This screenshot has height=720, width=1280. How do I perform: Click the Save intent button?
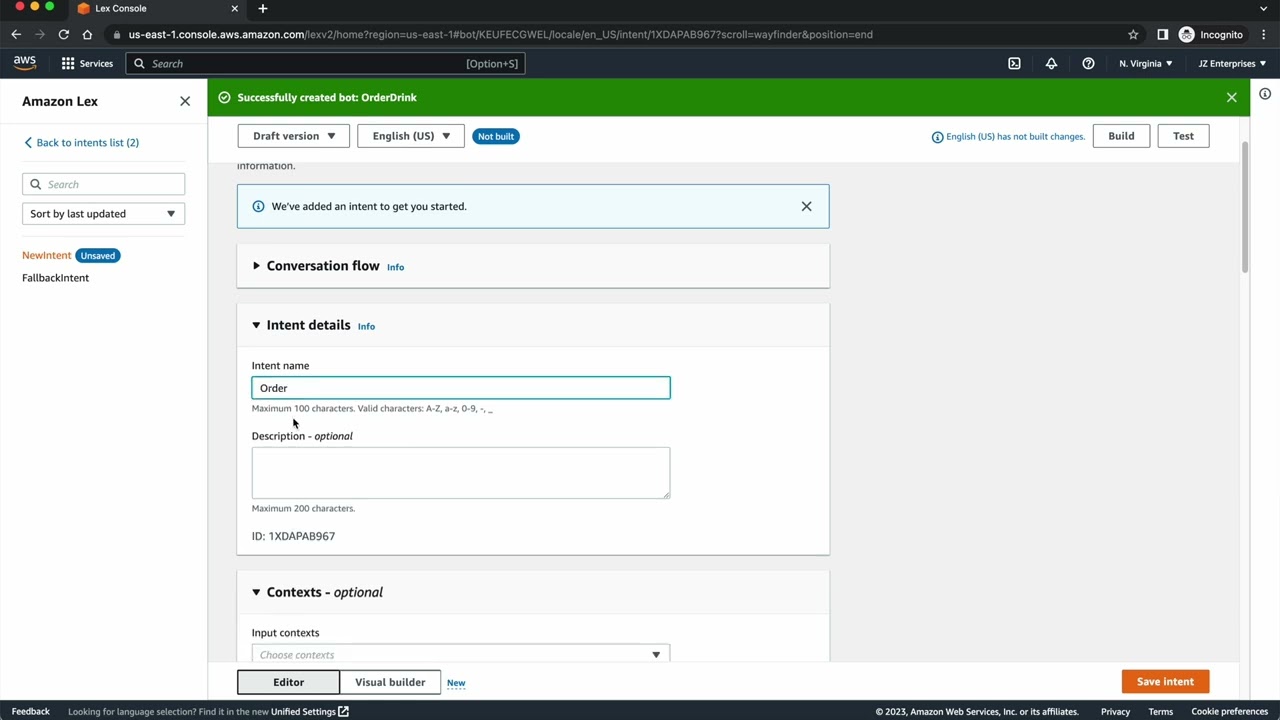1165,681
